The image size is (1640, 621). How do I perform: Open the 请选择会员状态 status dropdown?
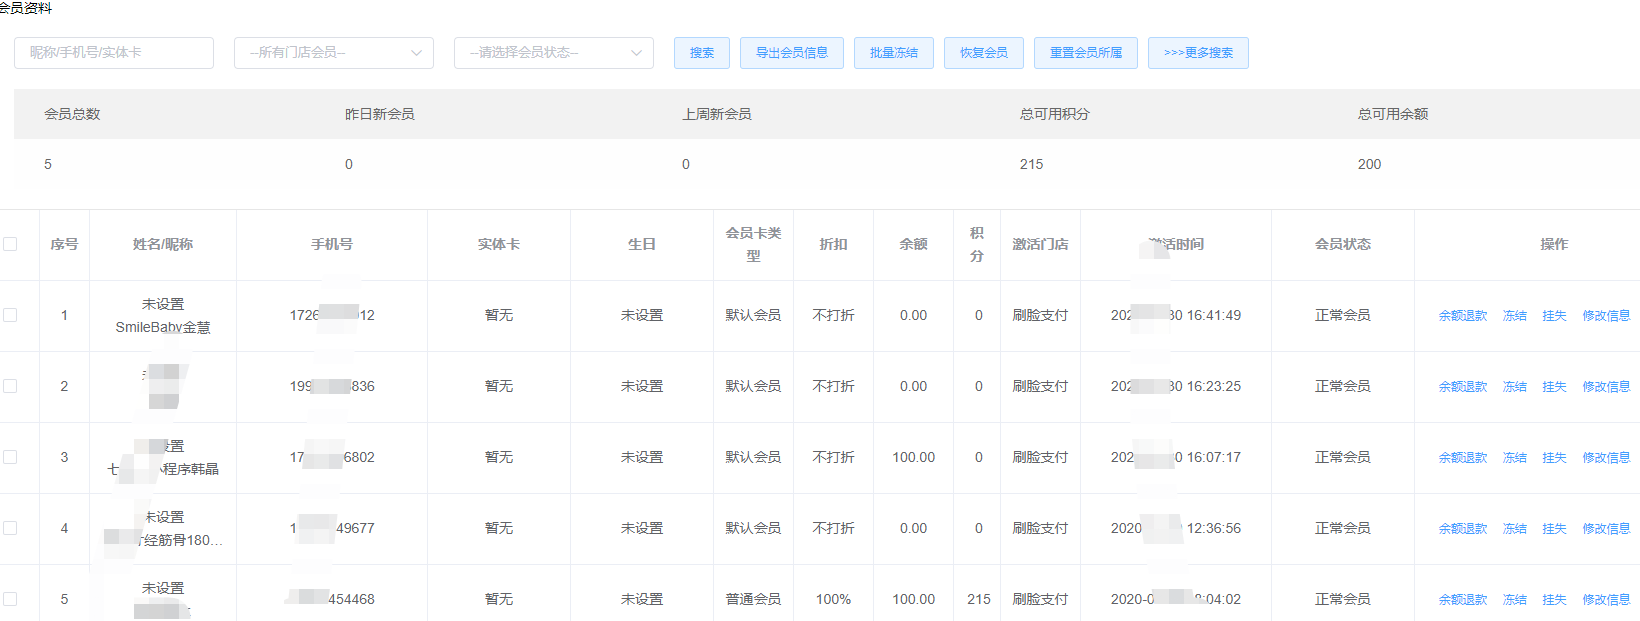click(x=553, y=53)
